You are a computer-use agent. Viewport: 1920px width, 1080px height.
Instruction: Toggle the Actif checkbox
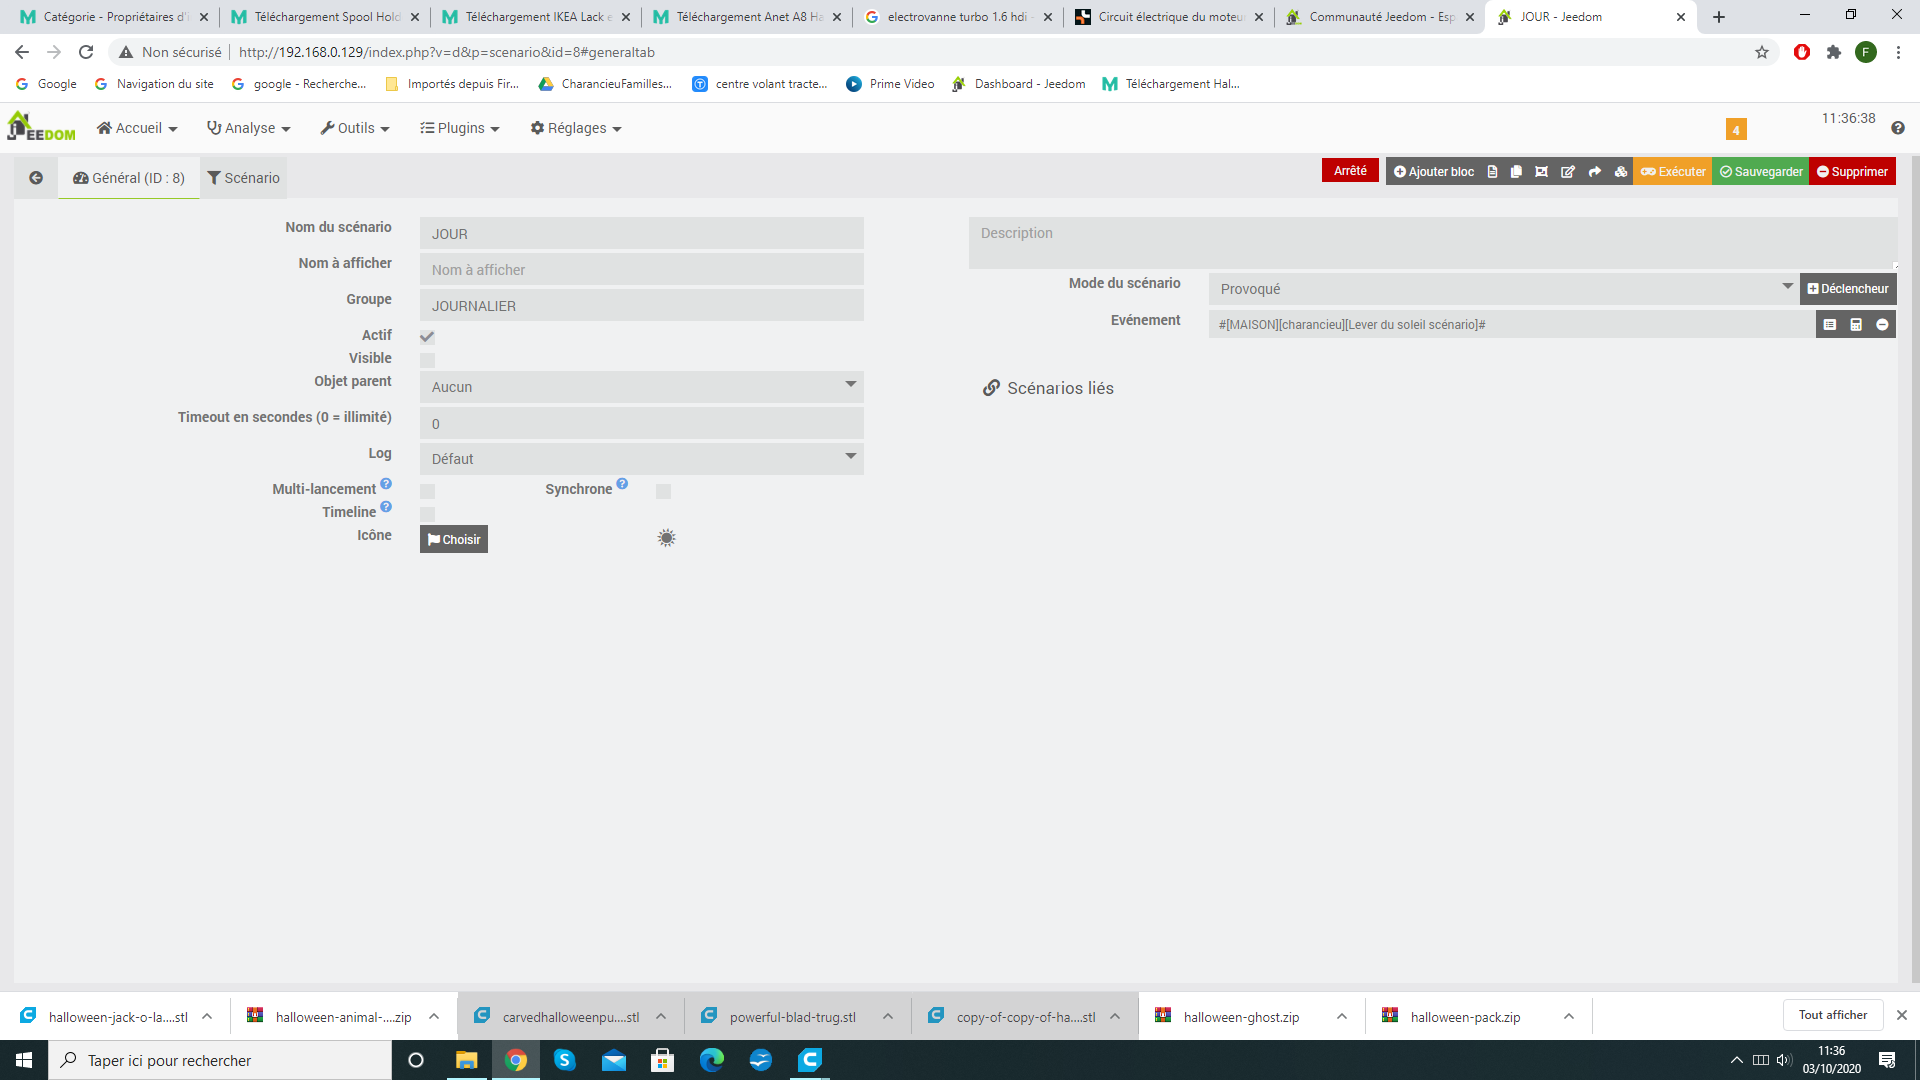427,337
